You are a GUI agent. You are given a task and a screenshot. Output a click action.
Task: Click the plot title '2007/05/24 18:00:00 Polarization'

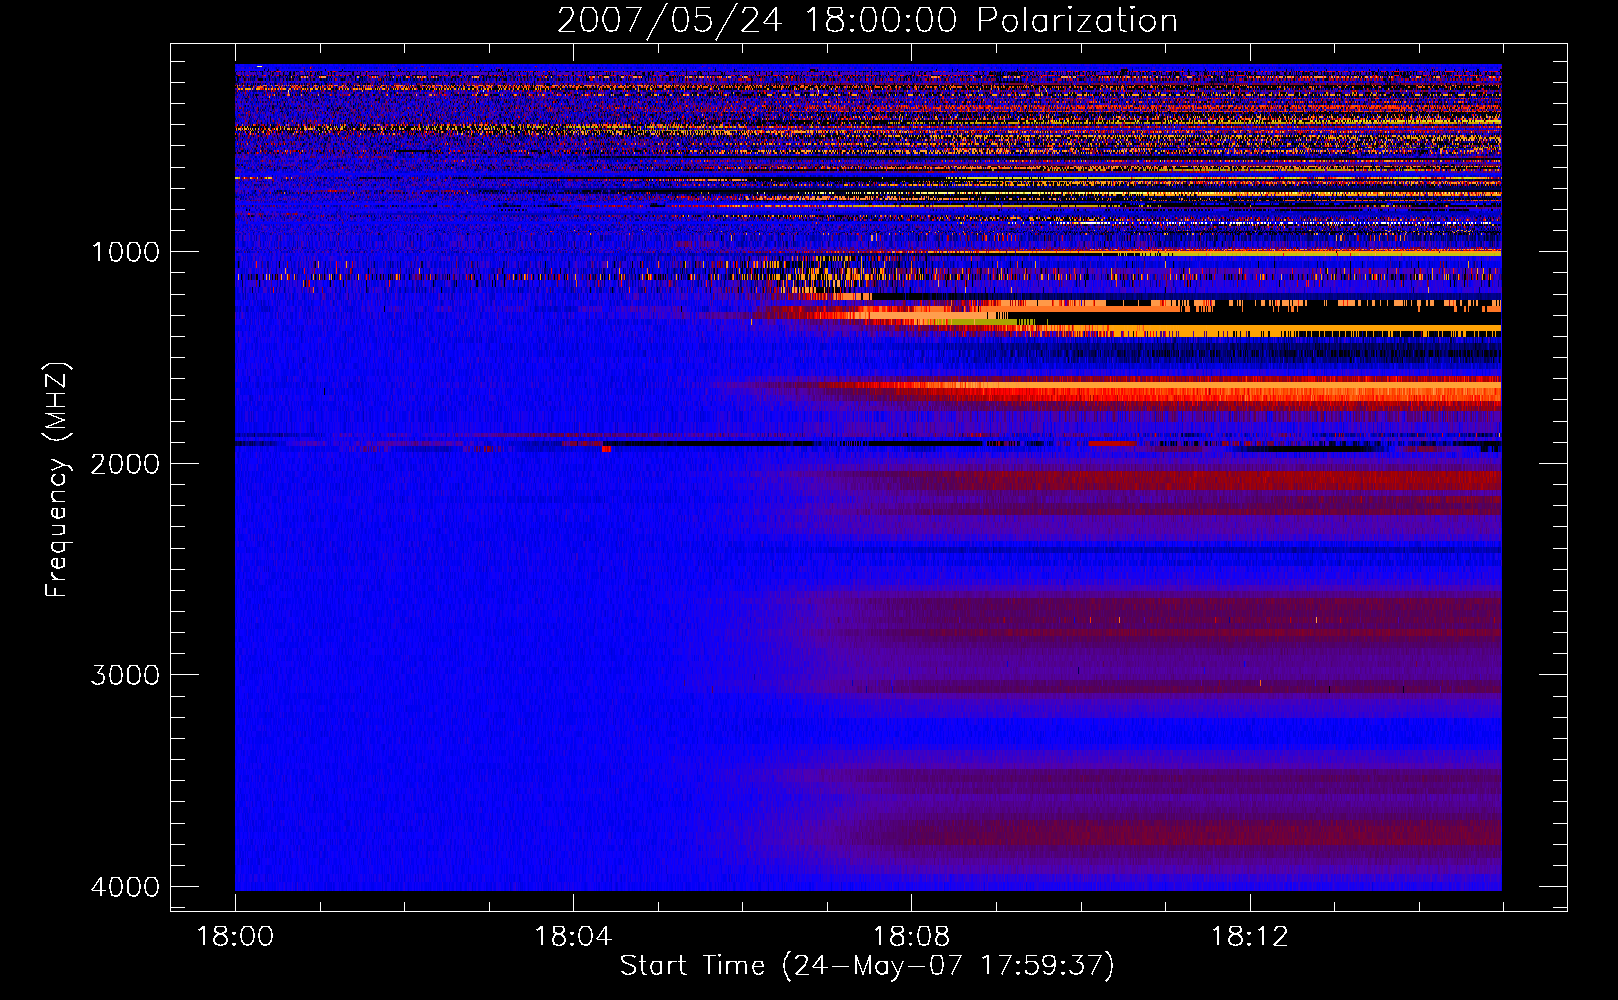867,21
